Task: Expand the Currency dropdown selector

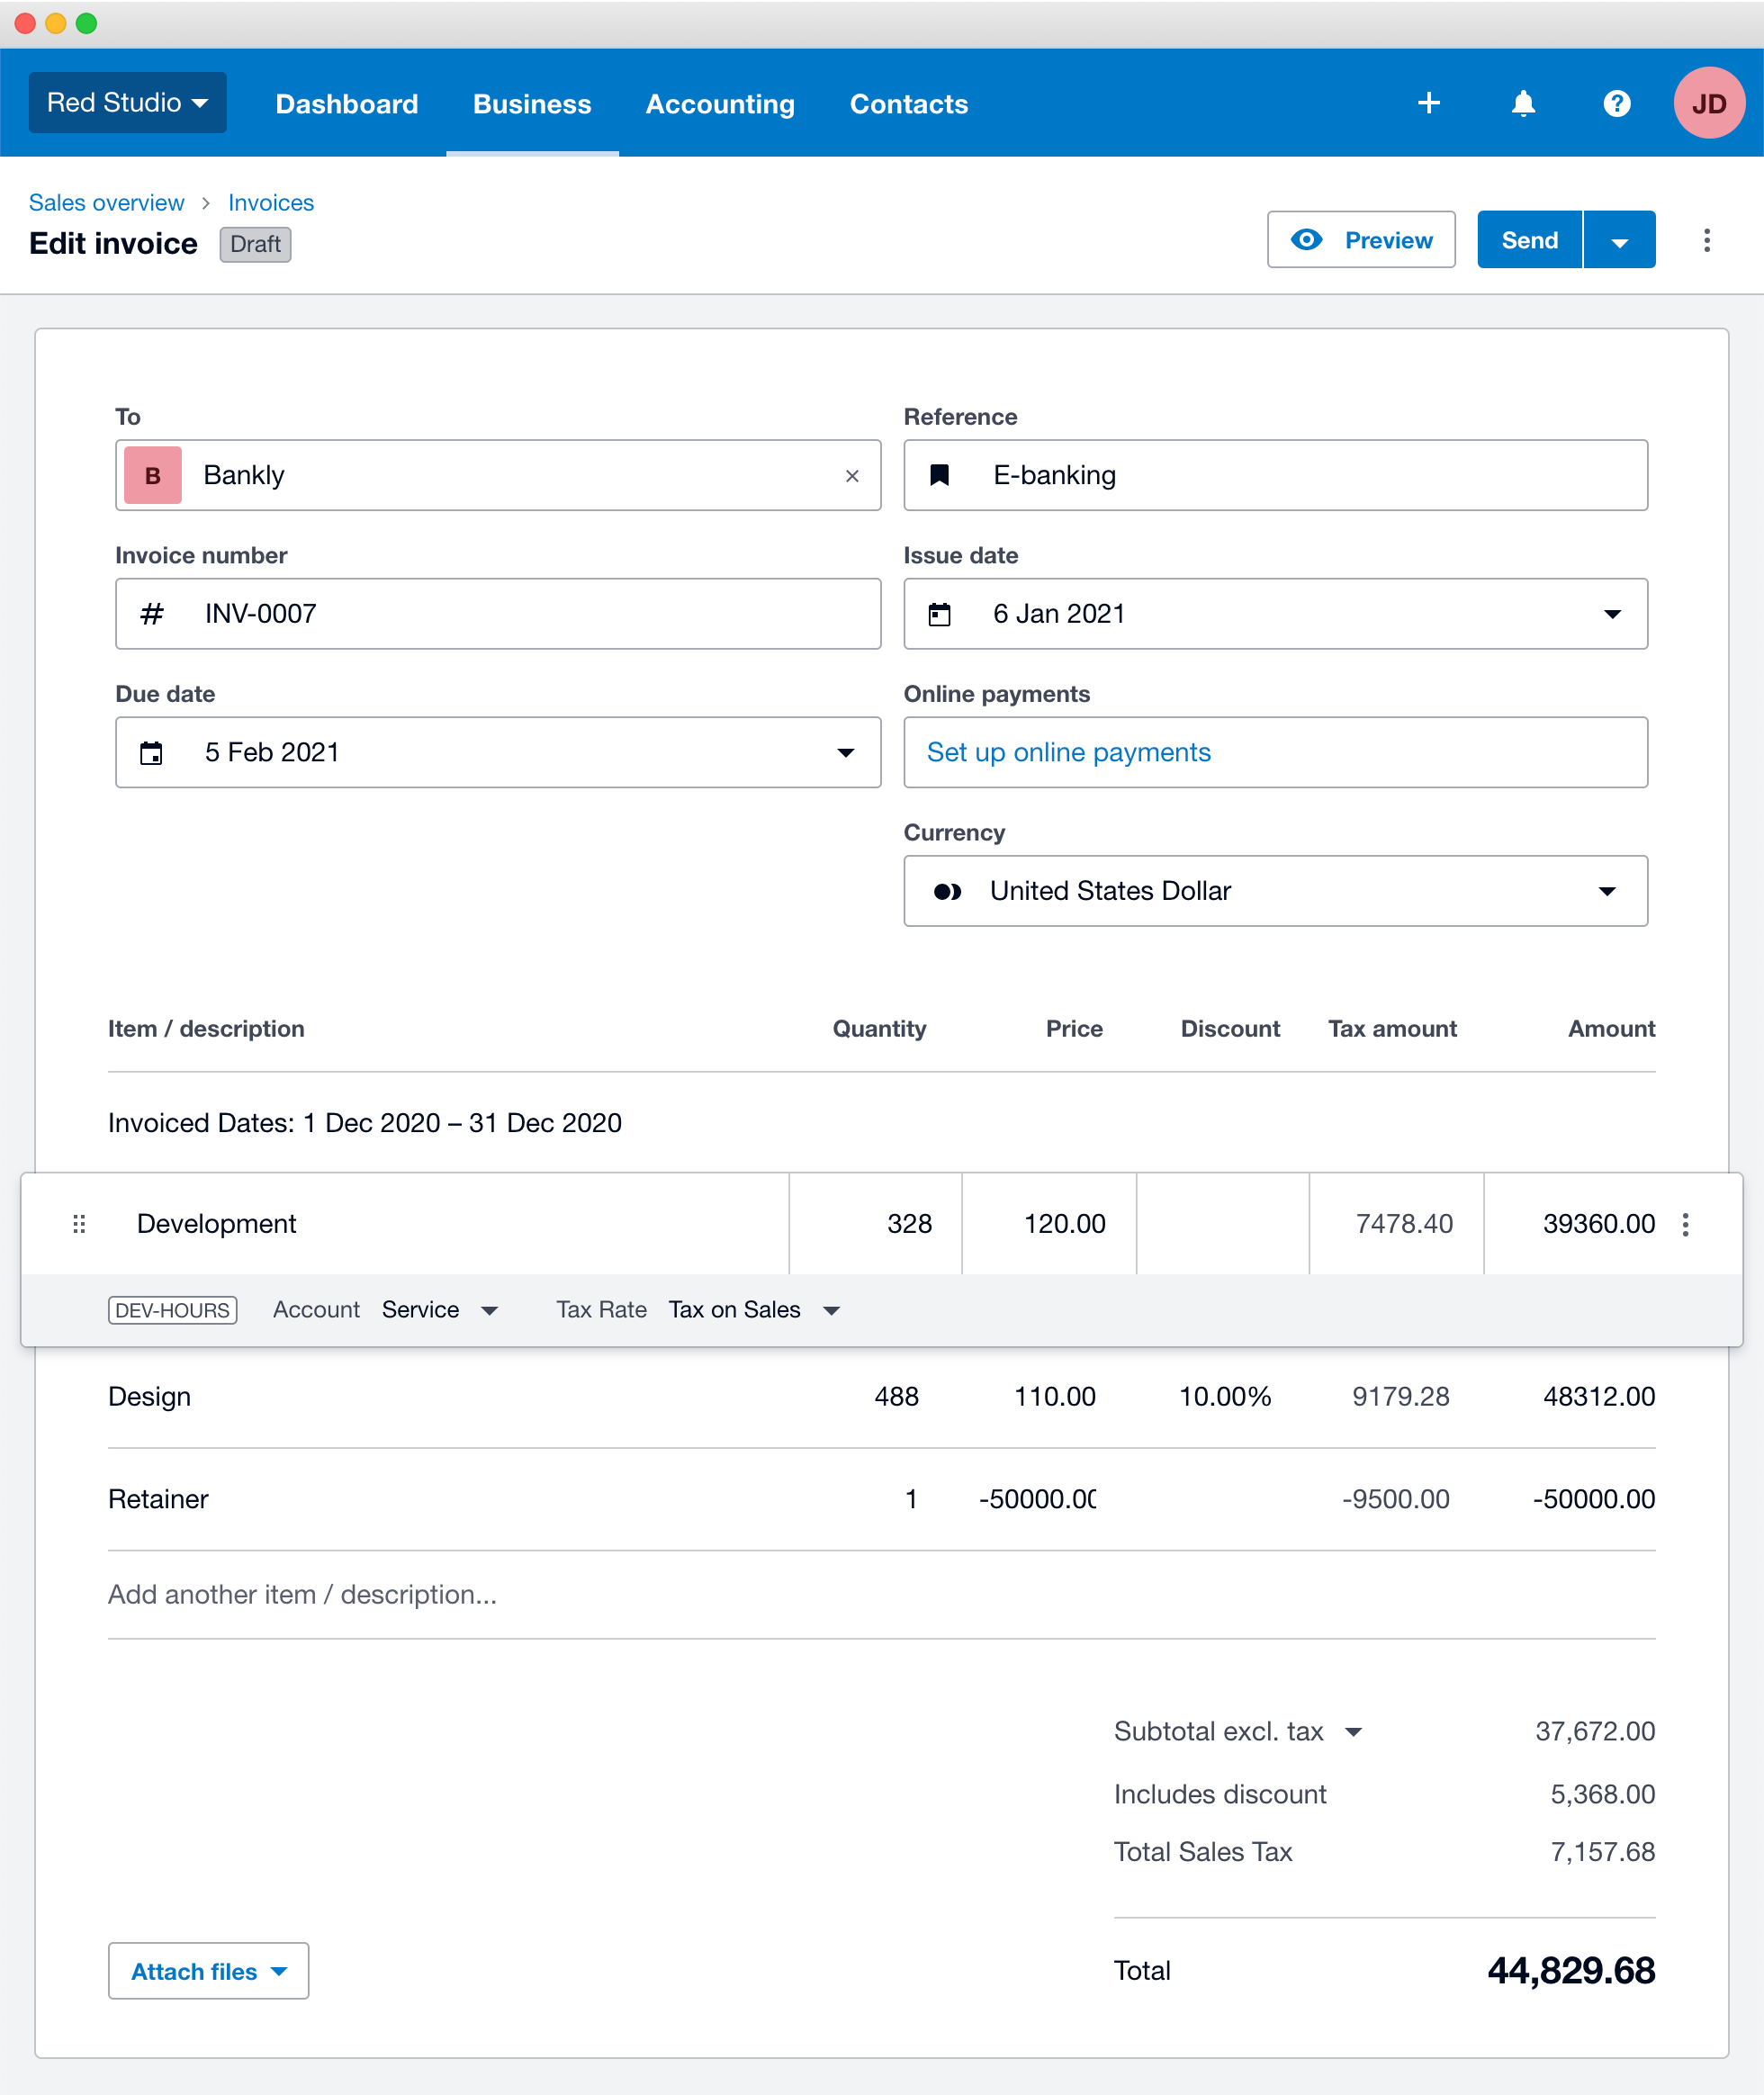Action: pos(1610,893)
